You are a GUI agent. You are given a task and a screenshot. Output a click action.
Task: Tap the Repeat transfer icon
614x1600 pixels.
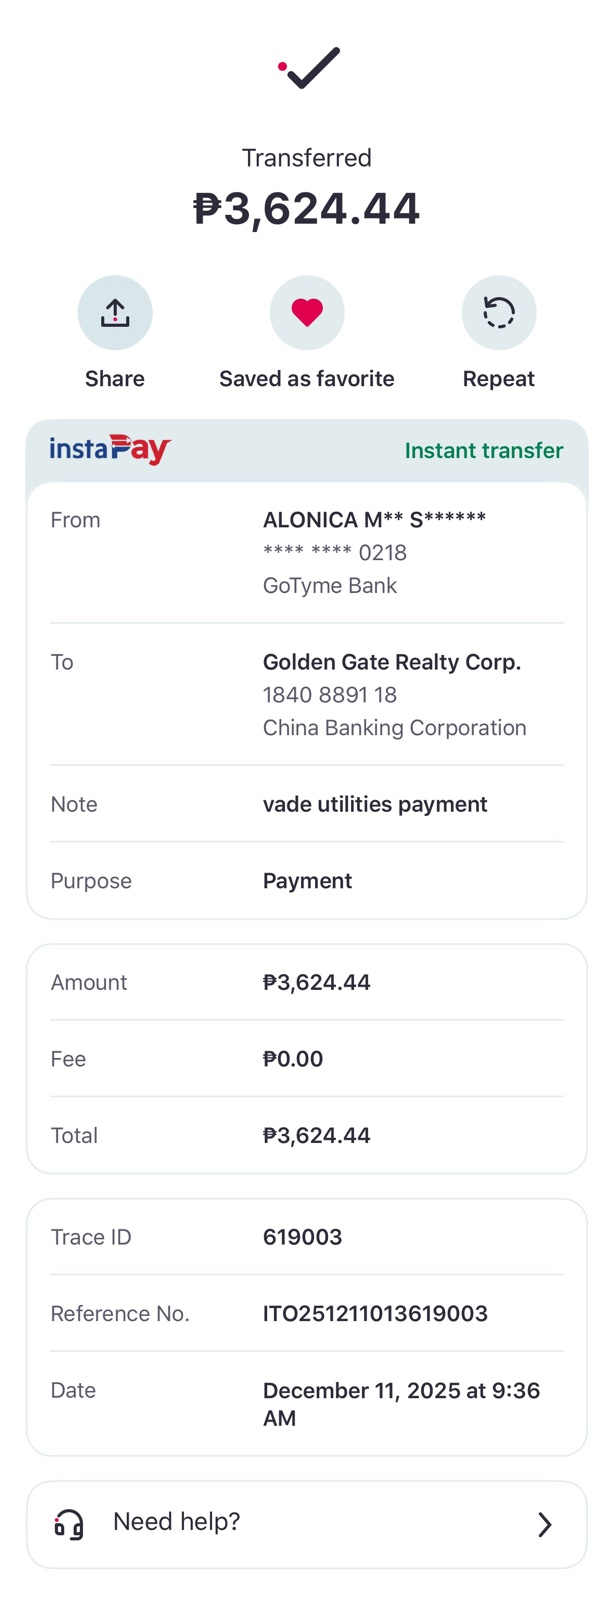click(x=499, y=313)
